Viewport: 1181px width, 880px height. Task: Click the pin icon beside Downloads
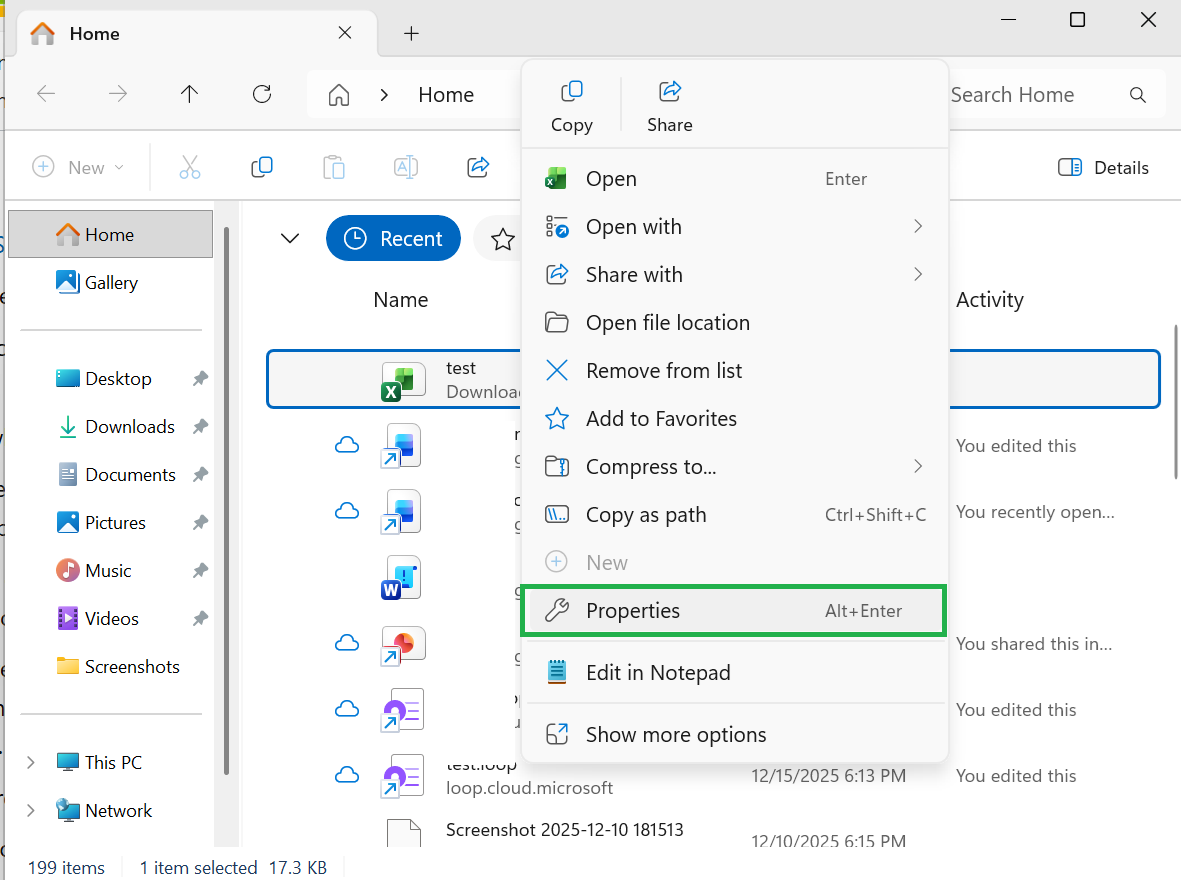[200, 426]
